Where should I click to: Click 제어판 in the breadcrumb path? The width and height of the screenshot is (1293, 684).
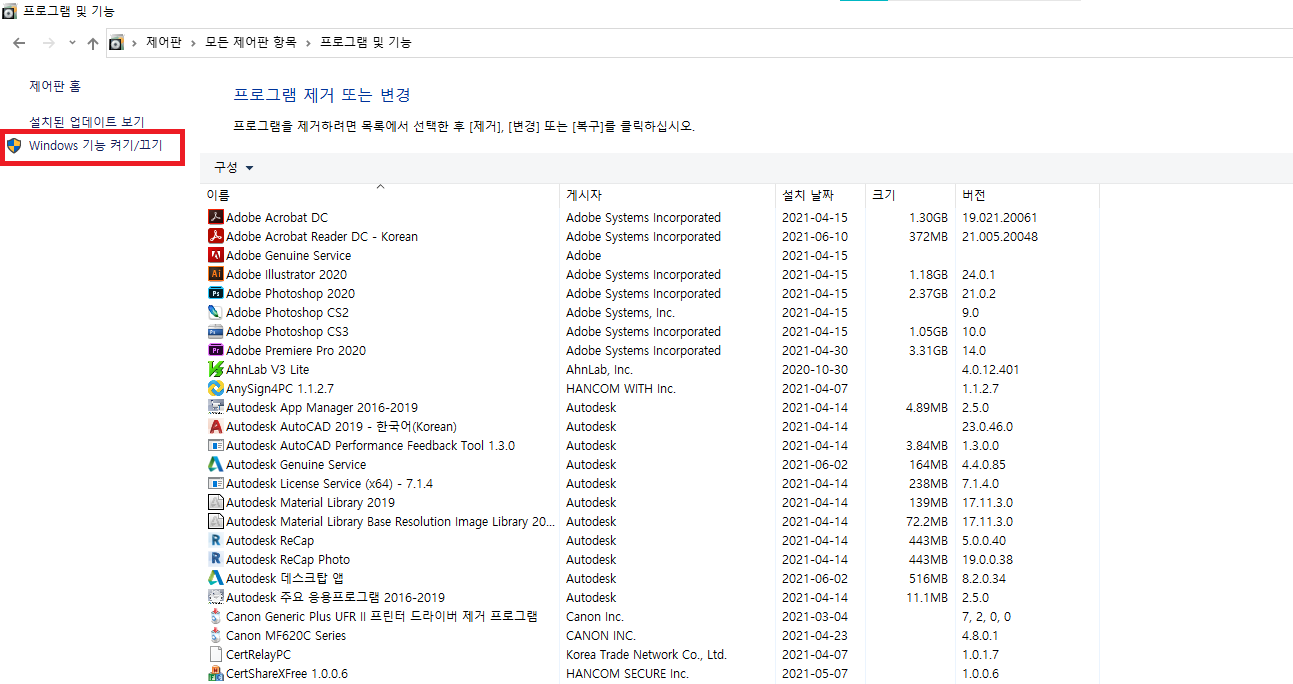(x=164, y=43)
